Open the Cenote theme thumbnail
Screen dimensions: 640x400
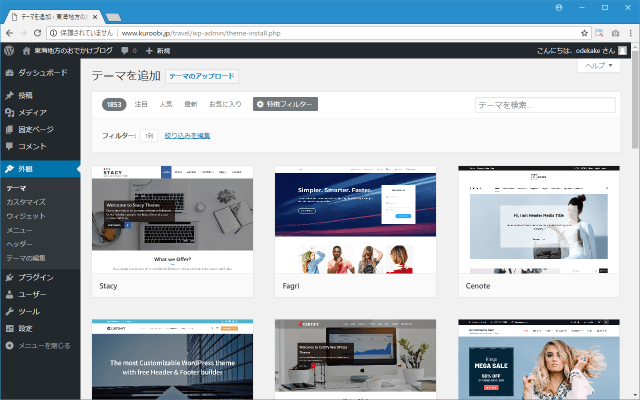[539, 220]
